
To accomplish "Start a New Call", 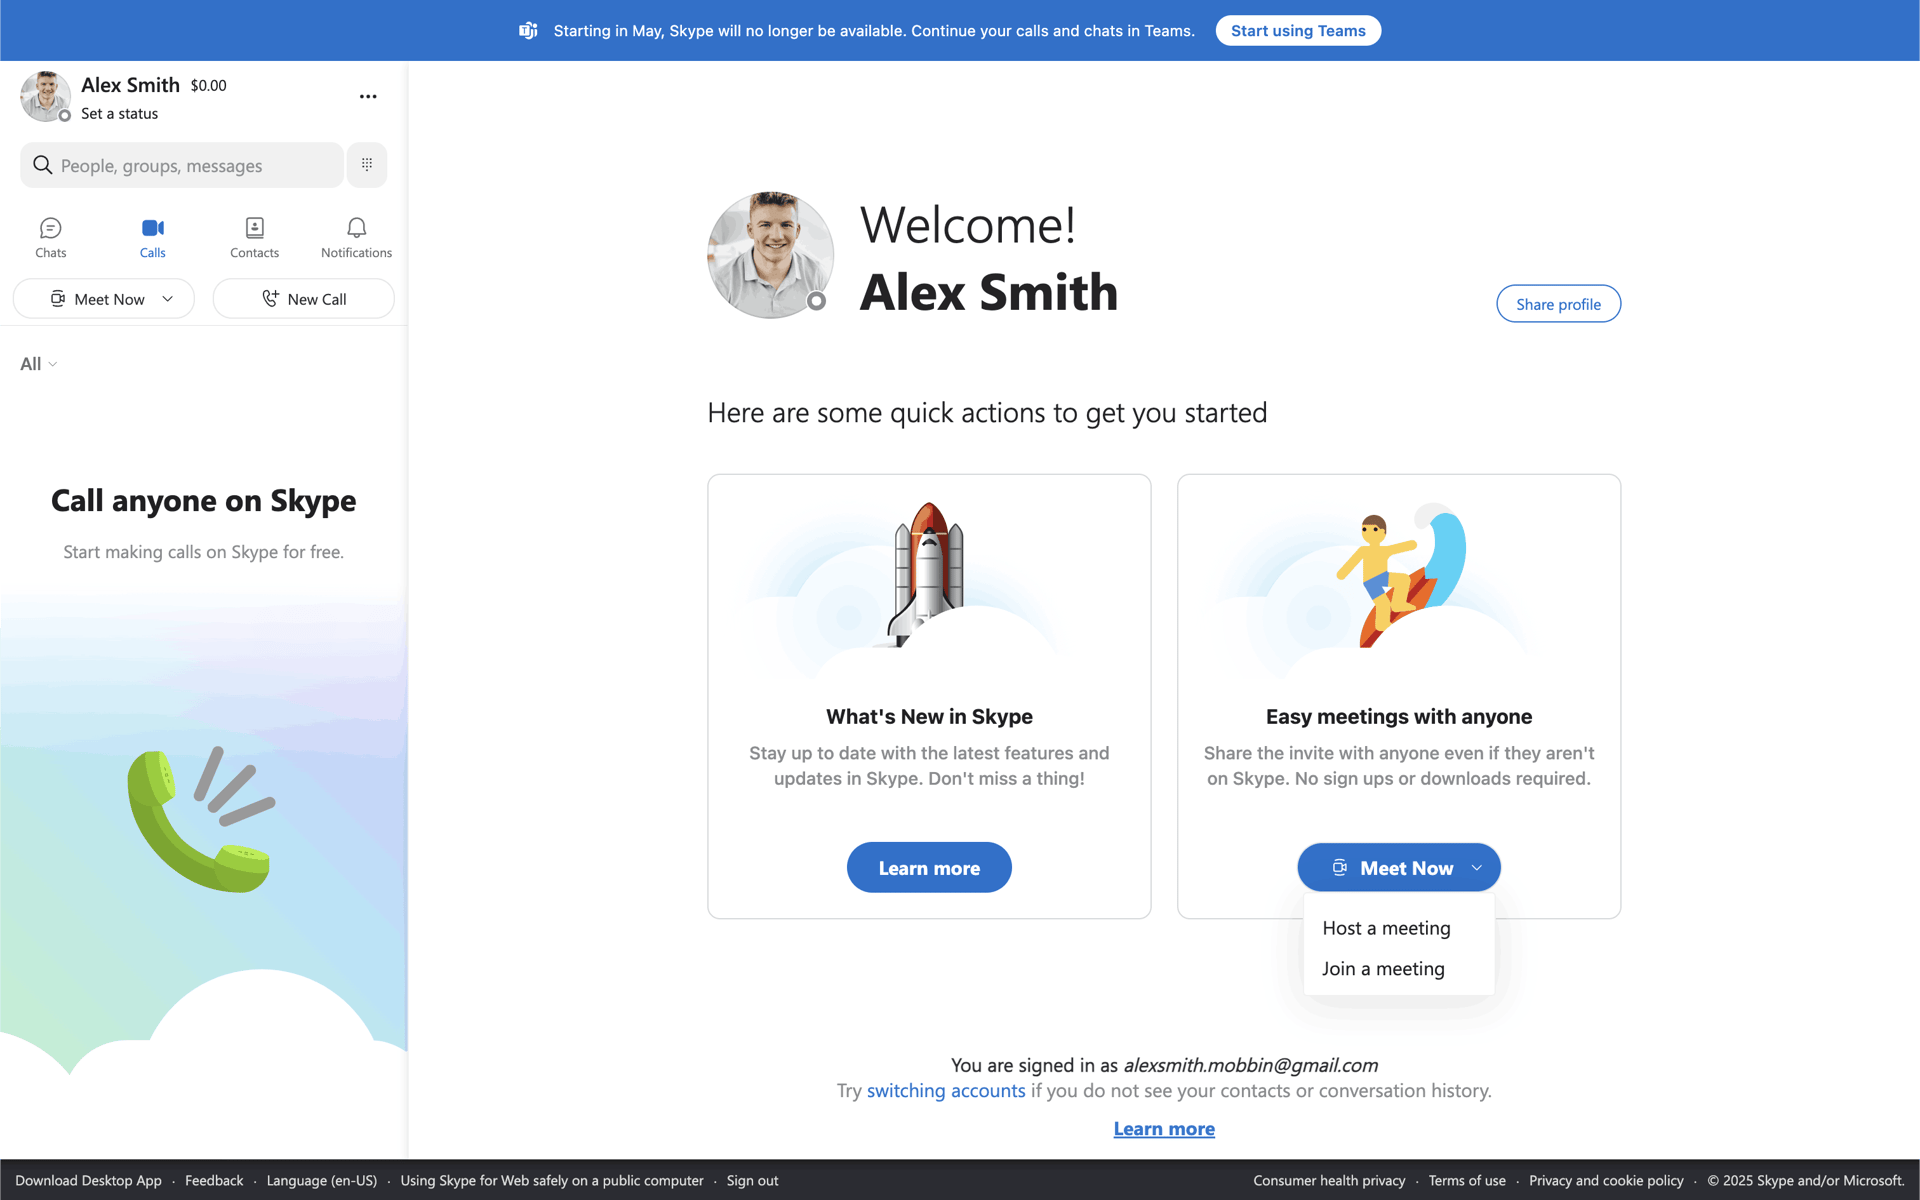I will pyautogui.click(x=304, y=299).
